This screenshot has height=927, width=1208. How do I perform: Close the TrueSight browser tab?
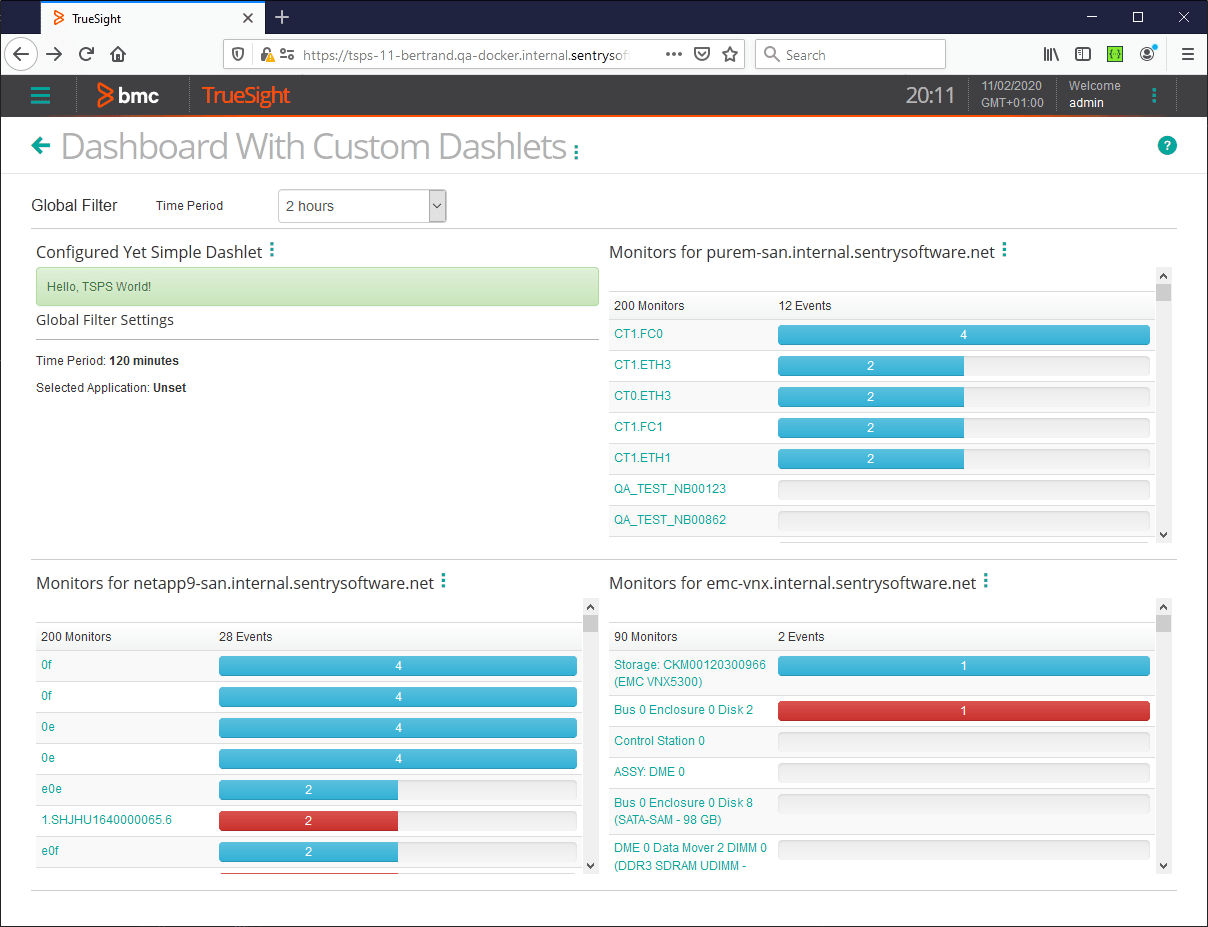(x=248, y=18)
